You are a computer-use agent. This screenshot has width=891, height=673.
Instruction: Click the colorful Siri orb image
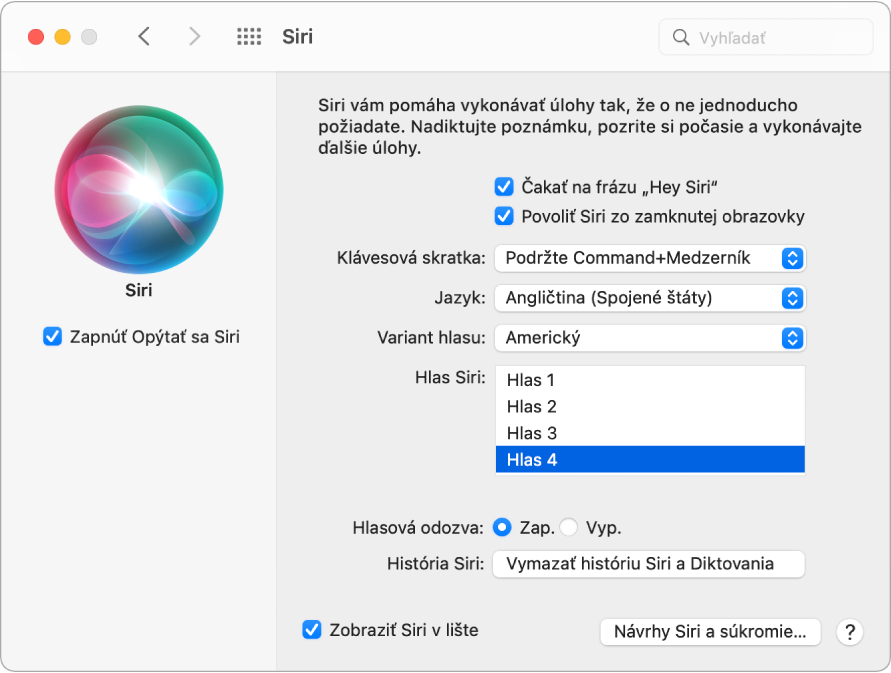point(139,187)
